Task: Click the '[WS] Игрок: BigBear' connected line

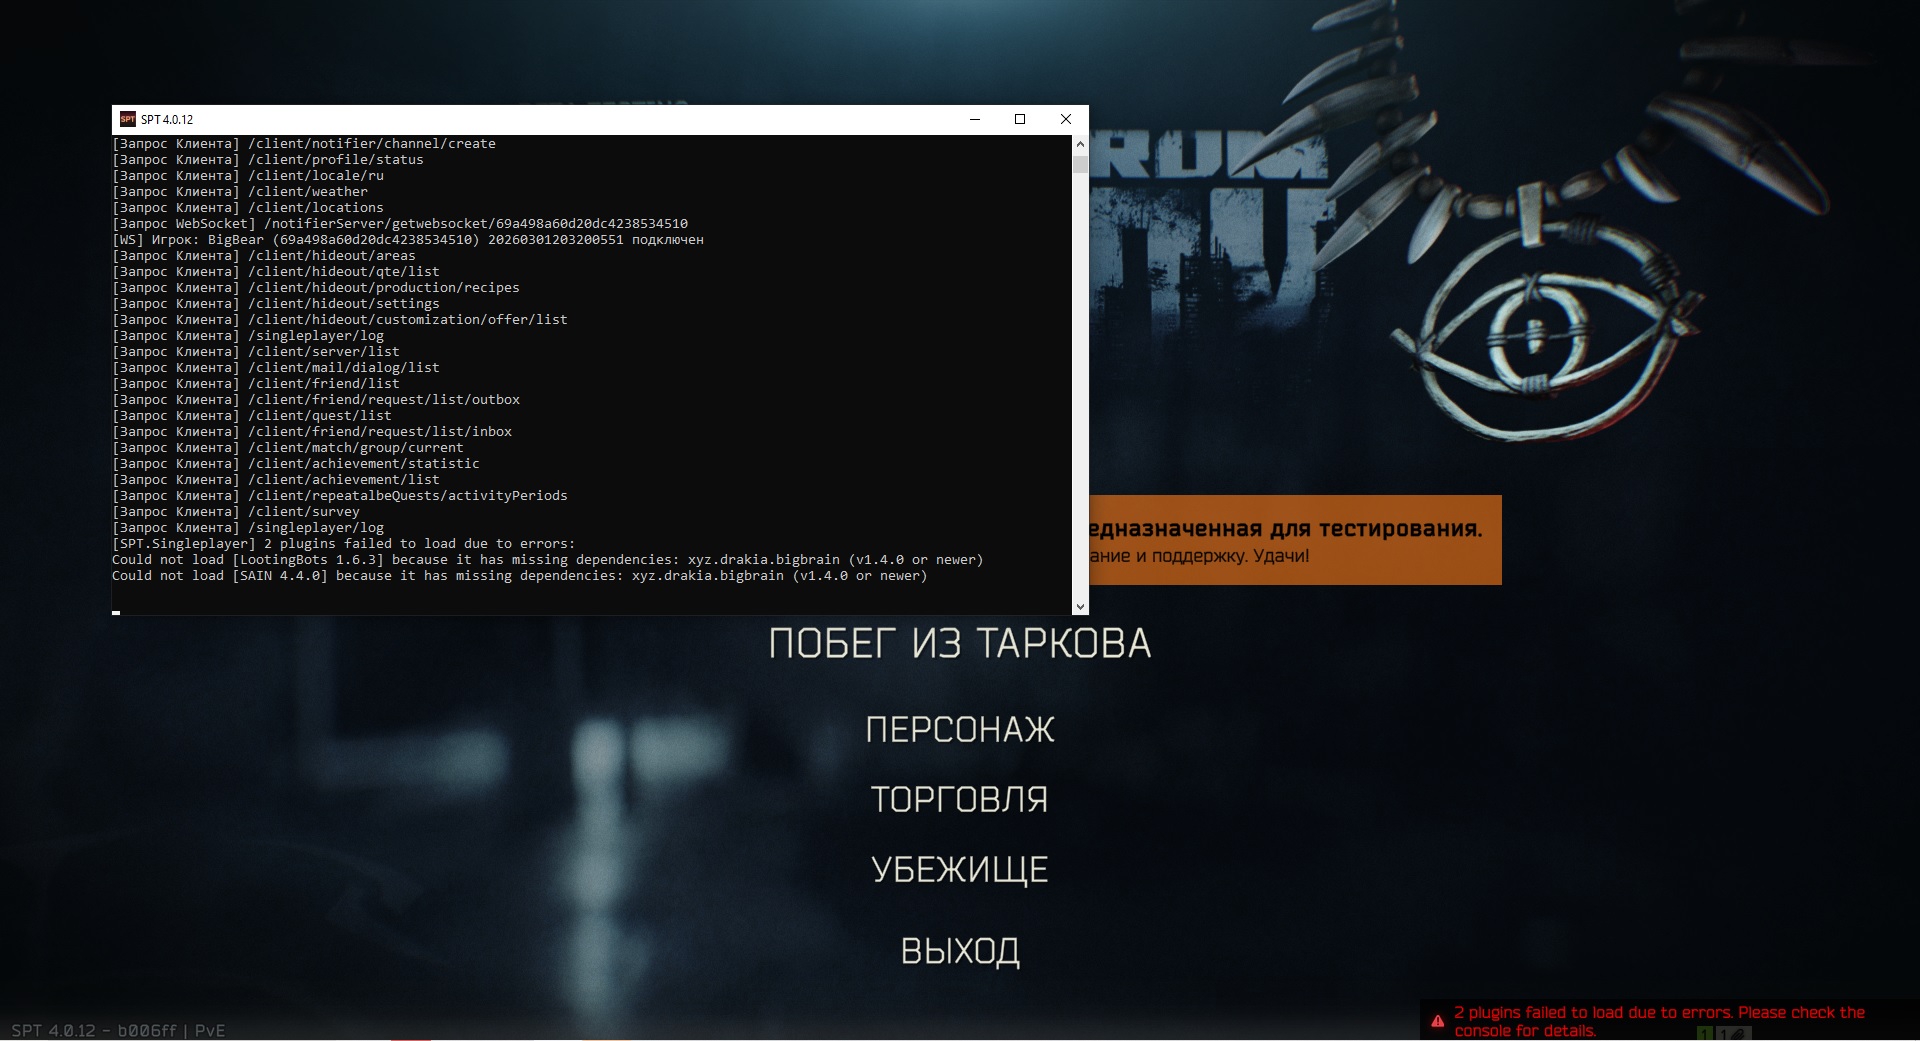Action: click(408, 240)
